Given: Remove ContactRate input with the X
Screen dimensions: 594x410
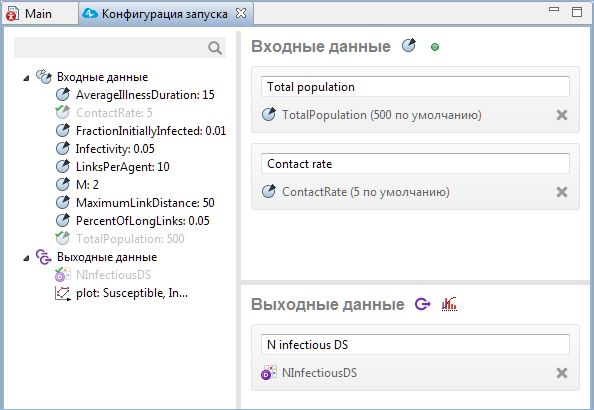Looking at the screenshot, I should [x=562, y=192].
